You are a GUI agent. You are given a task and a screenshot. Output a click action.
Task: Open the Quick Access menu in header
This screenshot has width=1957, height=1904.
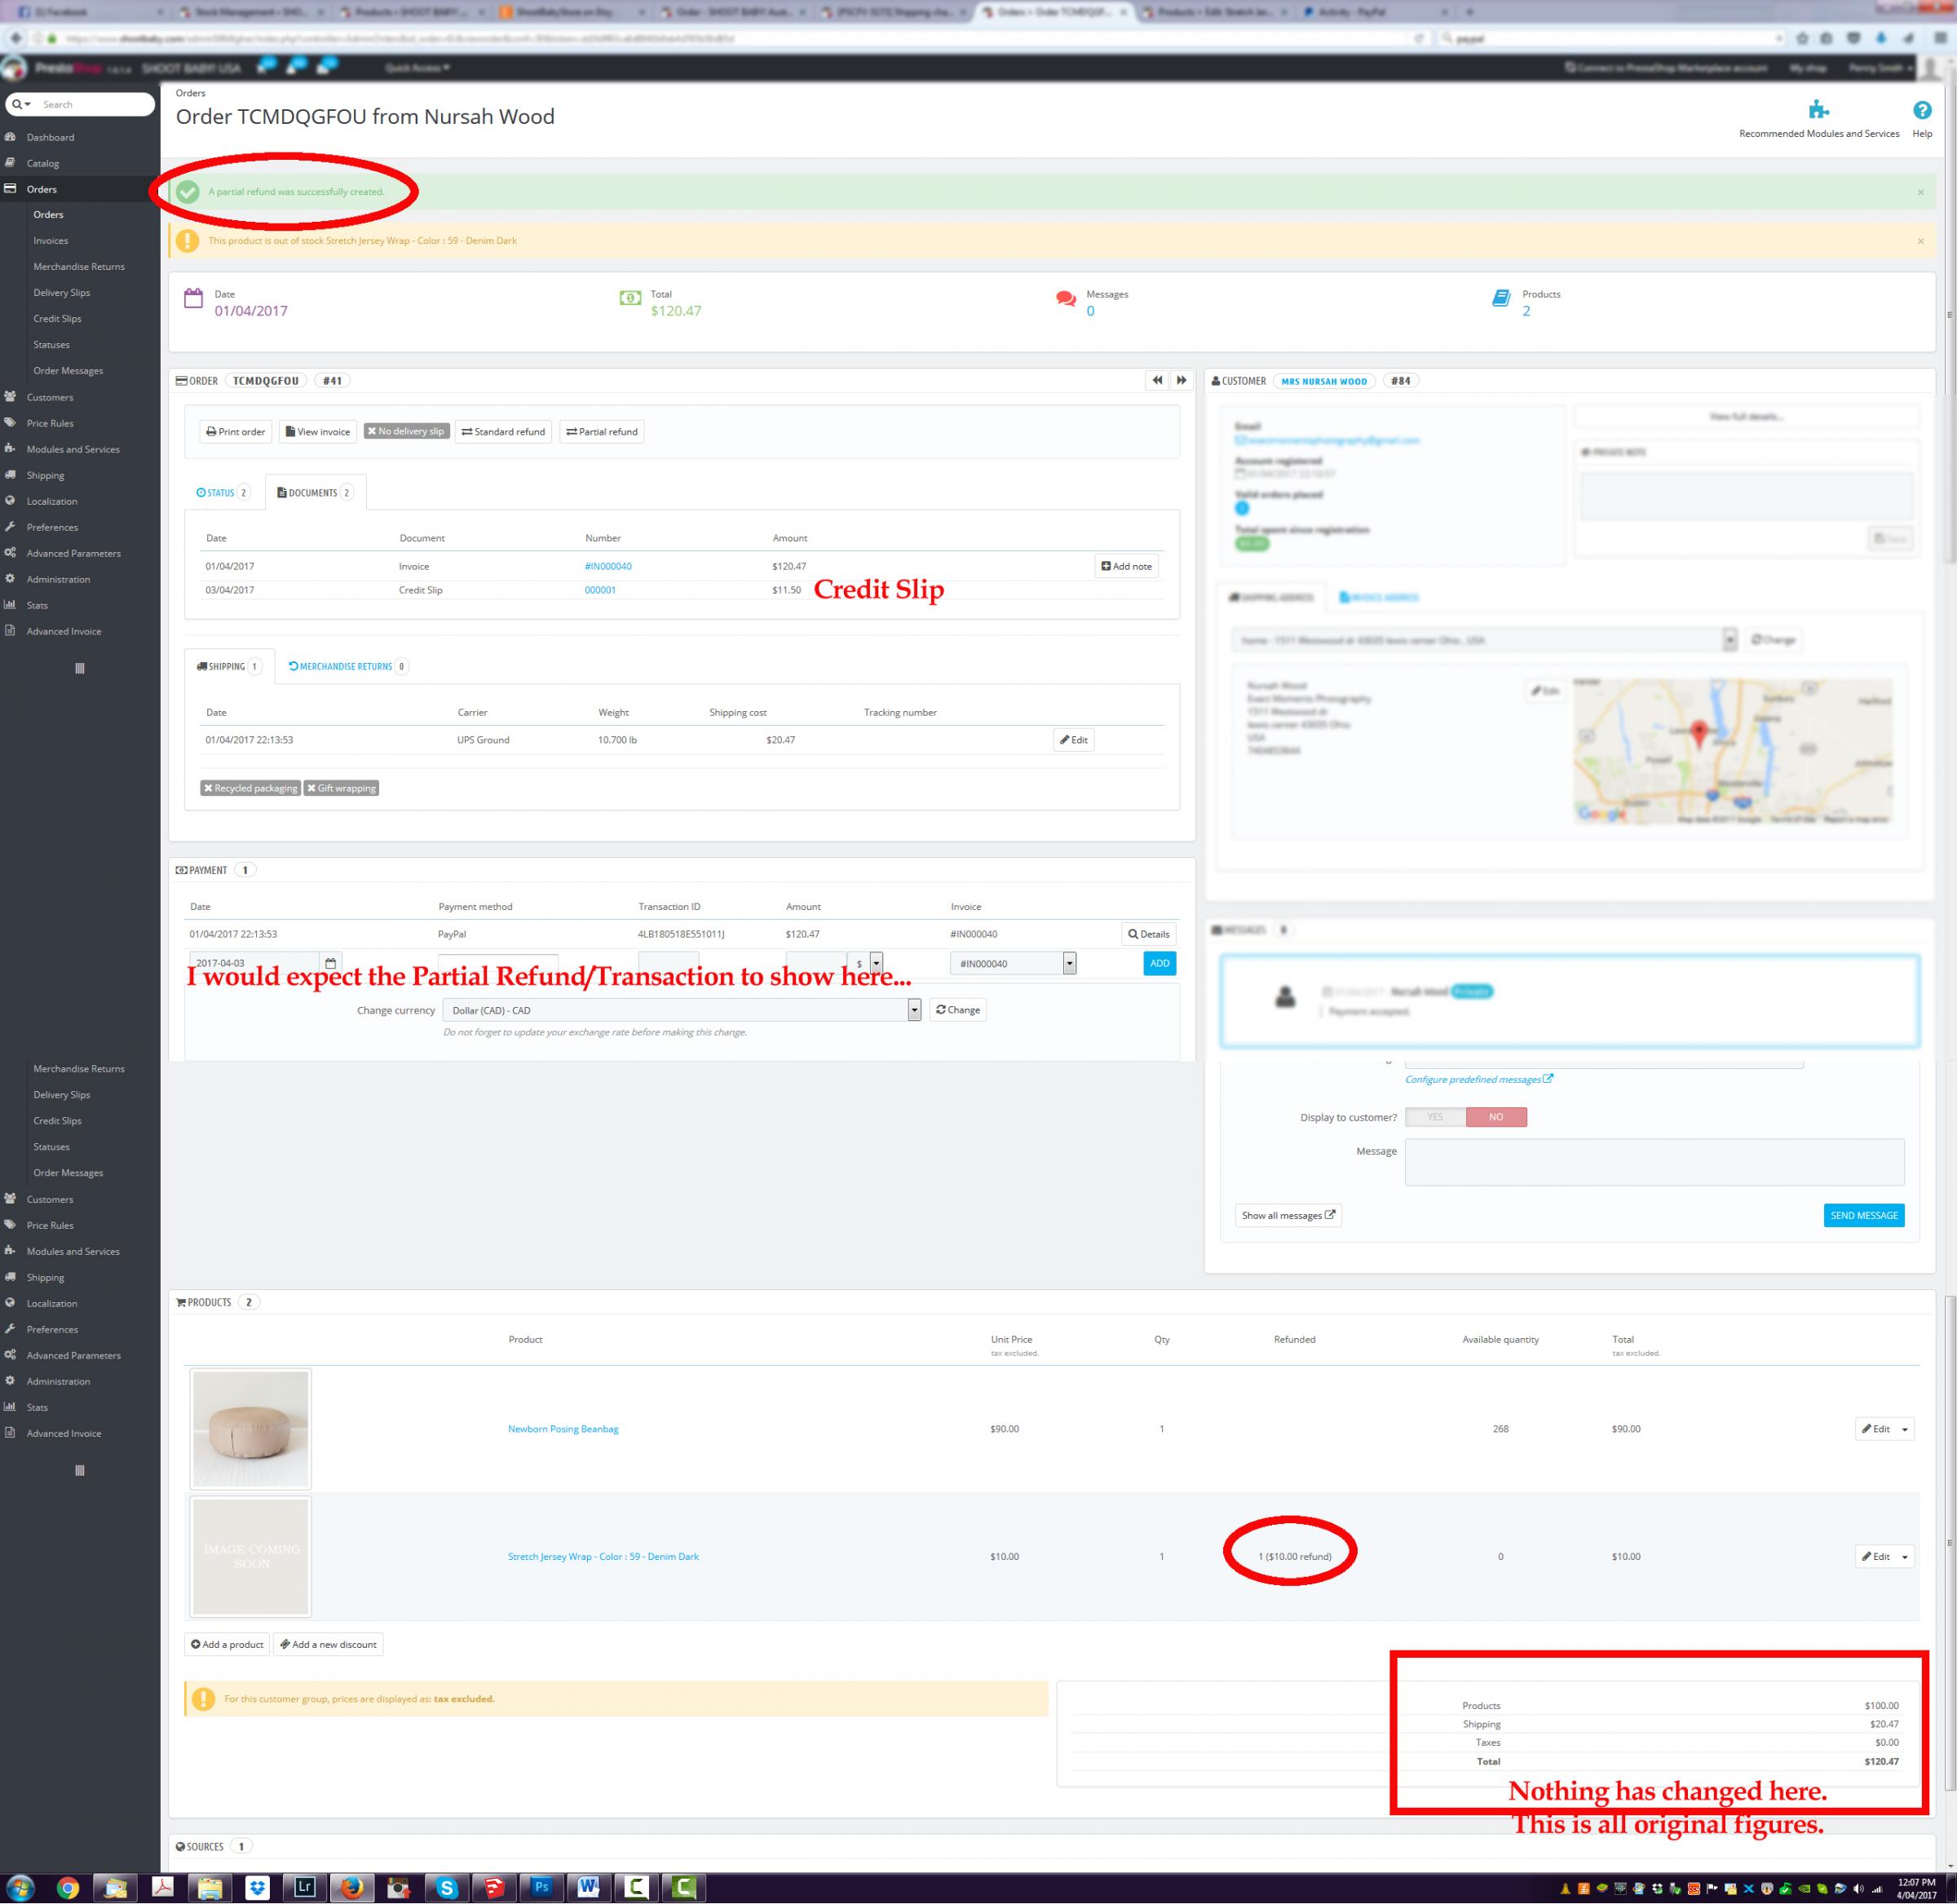click(x=417, y=68)
